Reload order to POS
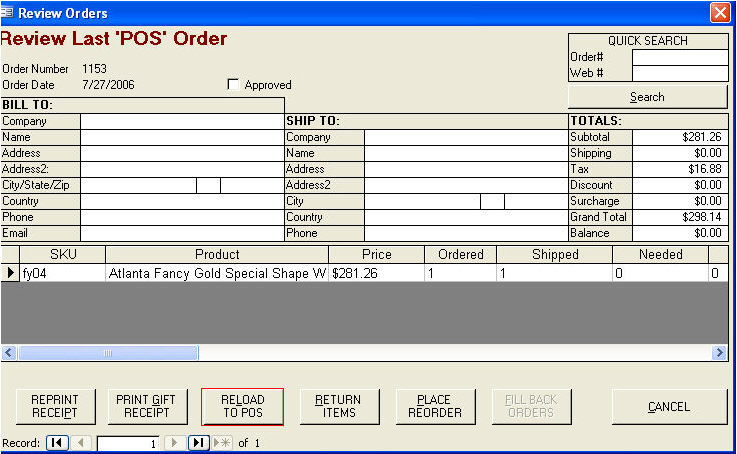This screenshot has width=737, height=454. [x=243, y=407]
